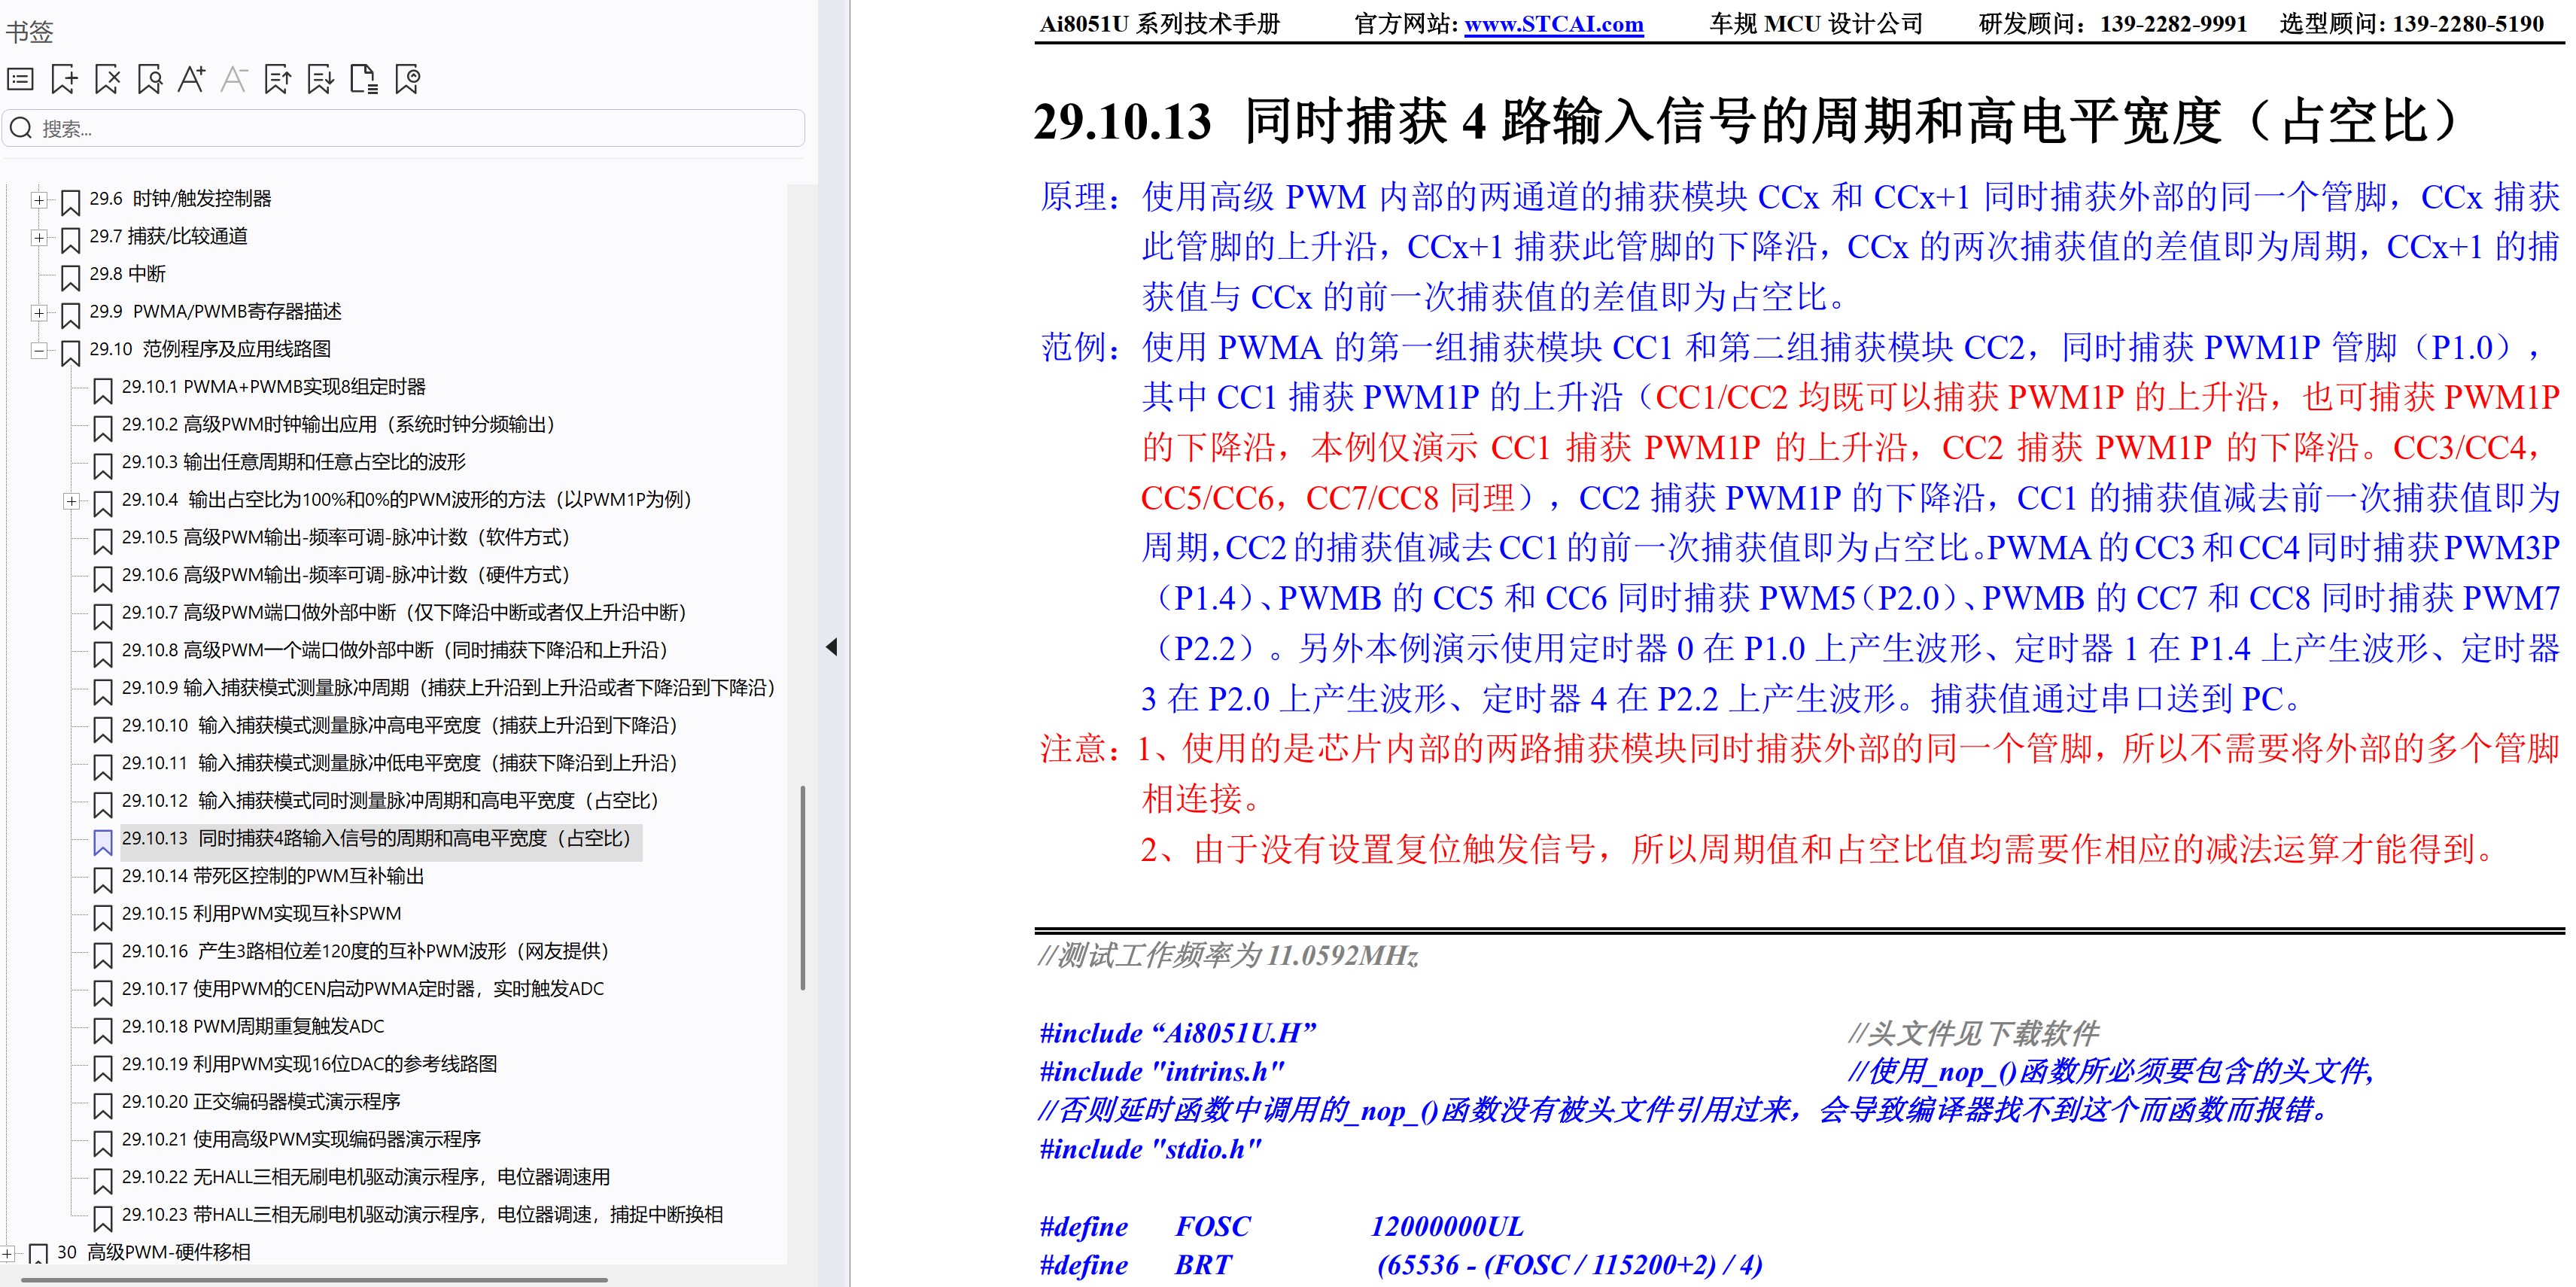Go to bookmark 29.10.9 输入捕获模式测量脉冲周期
Image resolution: width=2576 pixels, height=1287 pixels.
click(x=449, y=687)
